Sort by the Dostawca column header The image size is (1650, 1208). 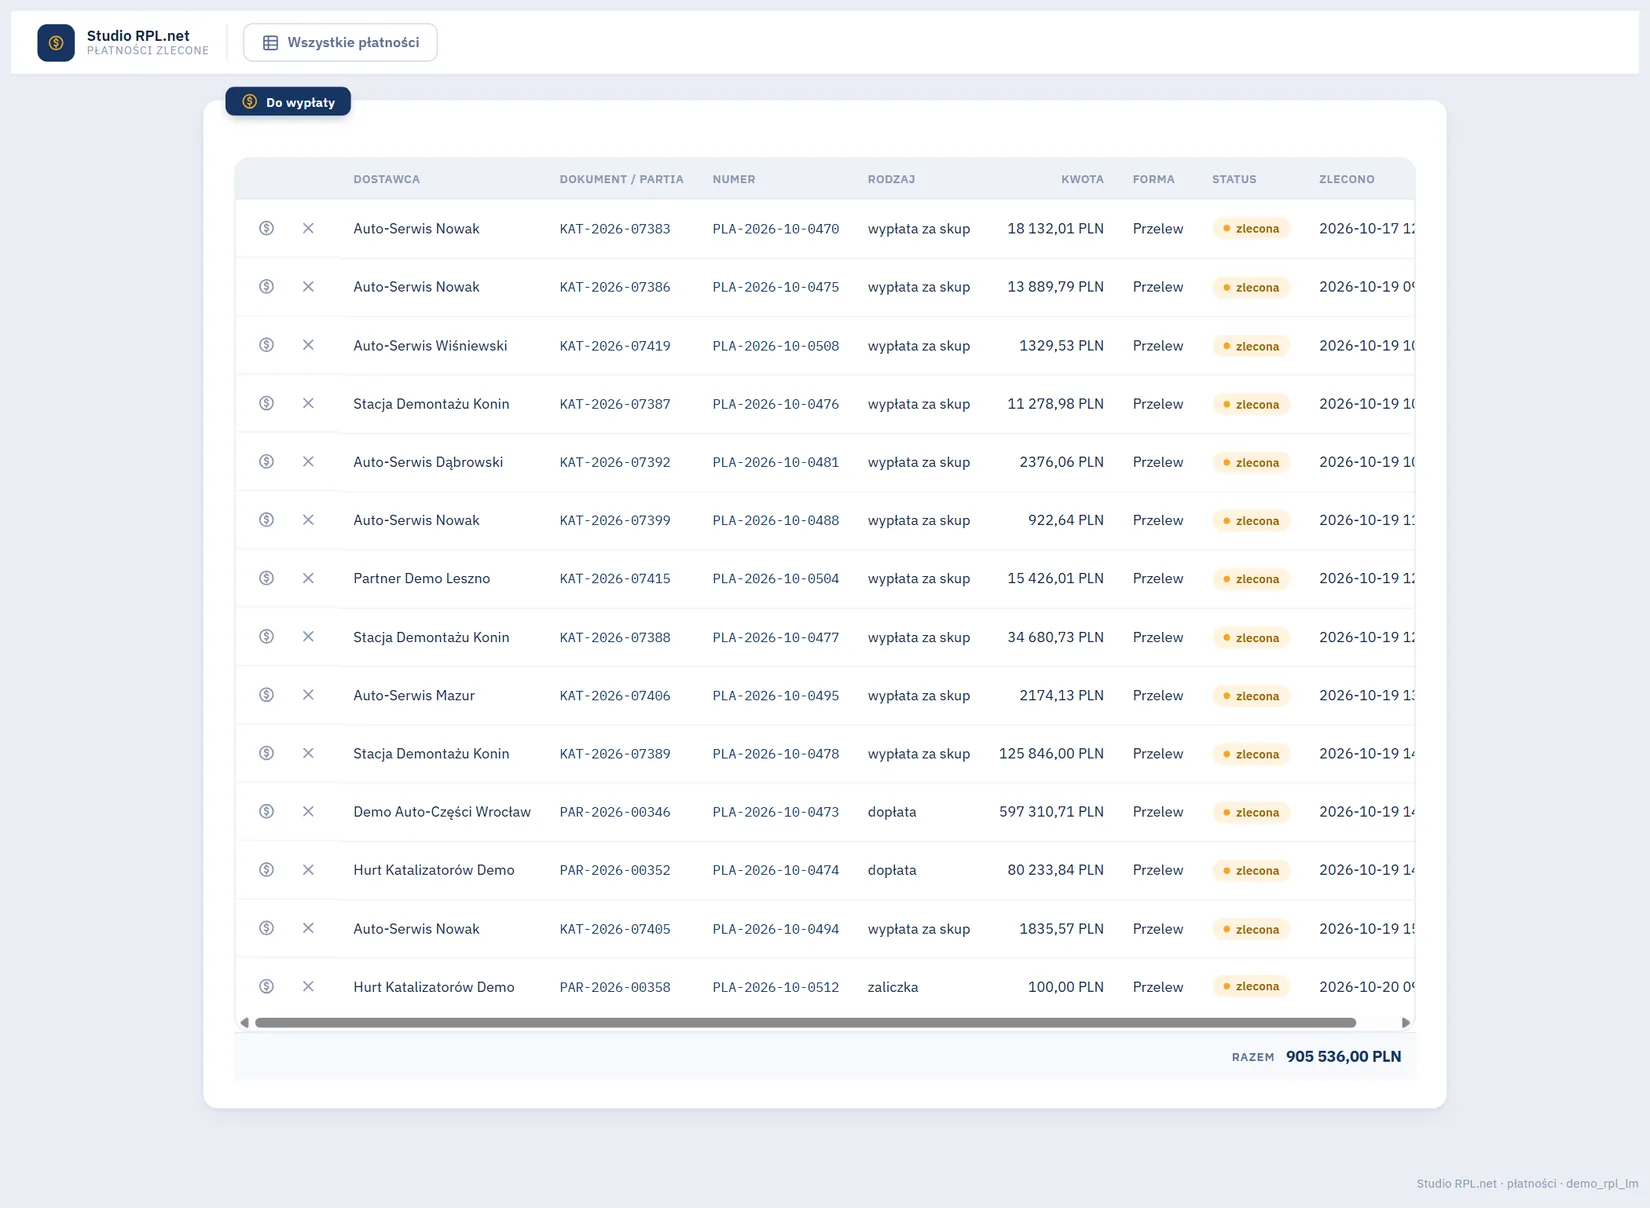tap(386, 179)
